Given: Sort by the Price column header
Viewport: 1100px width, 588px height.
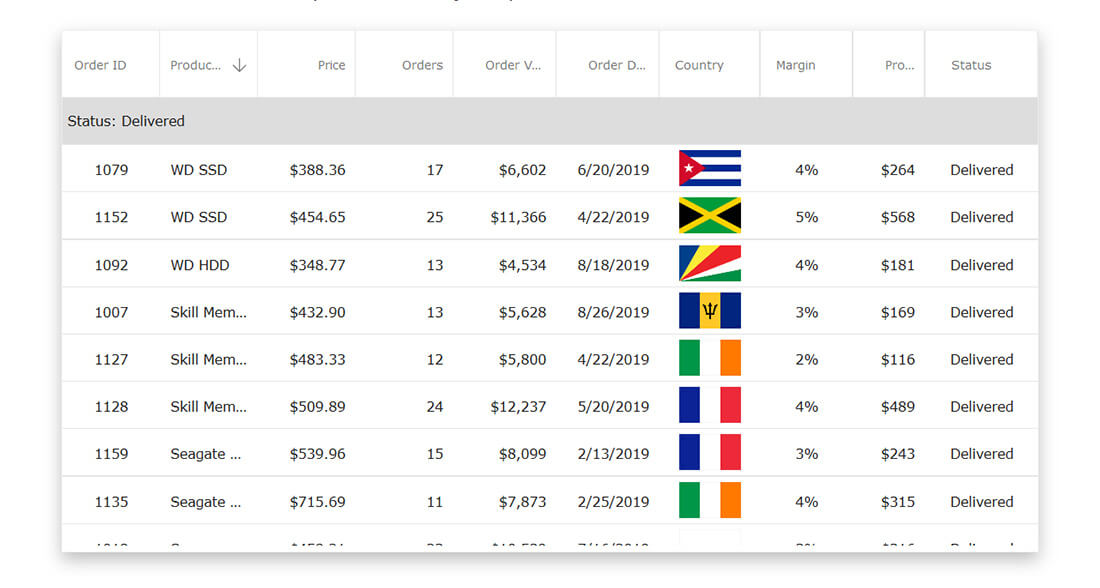Looking at the screenshot, I should [x=331, y=66].
